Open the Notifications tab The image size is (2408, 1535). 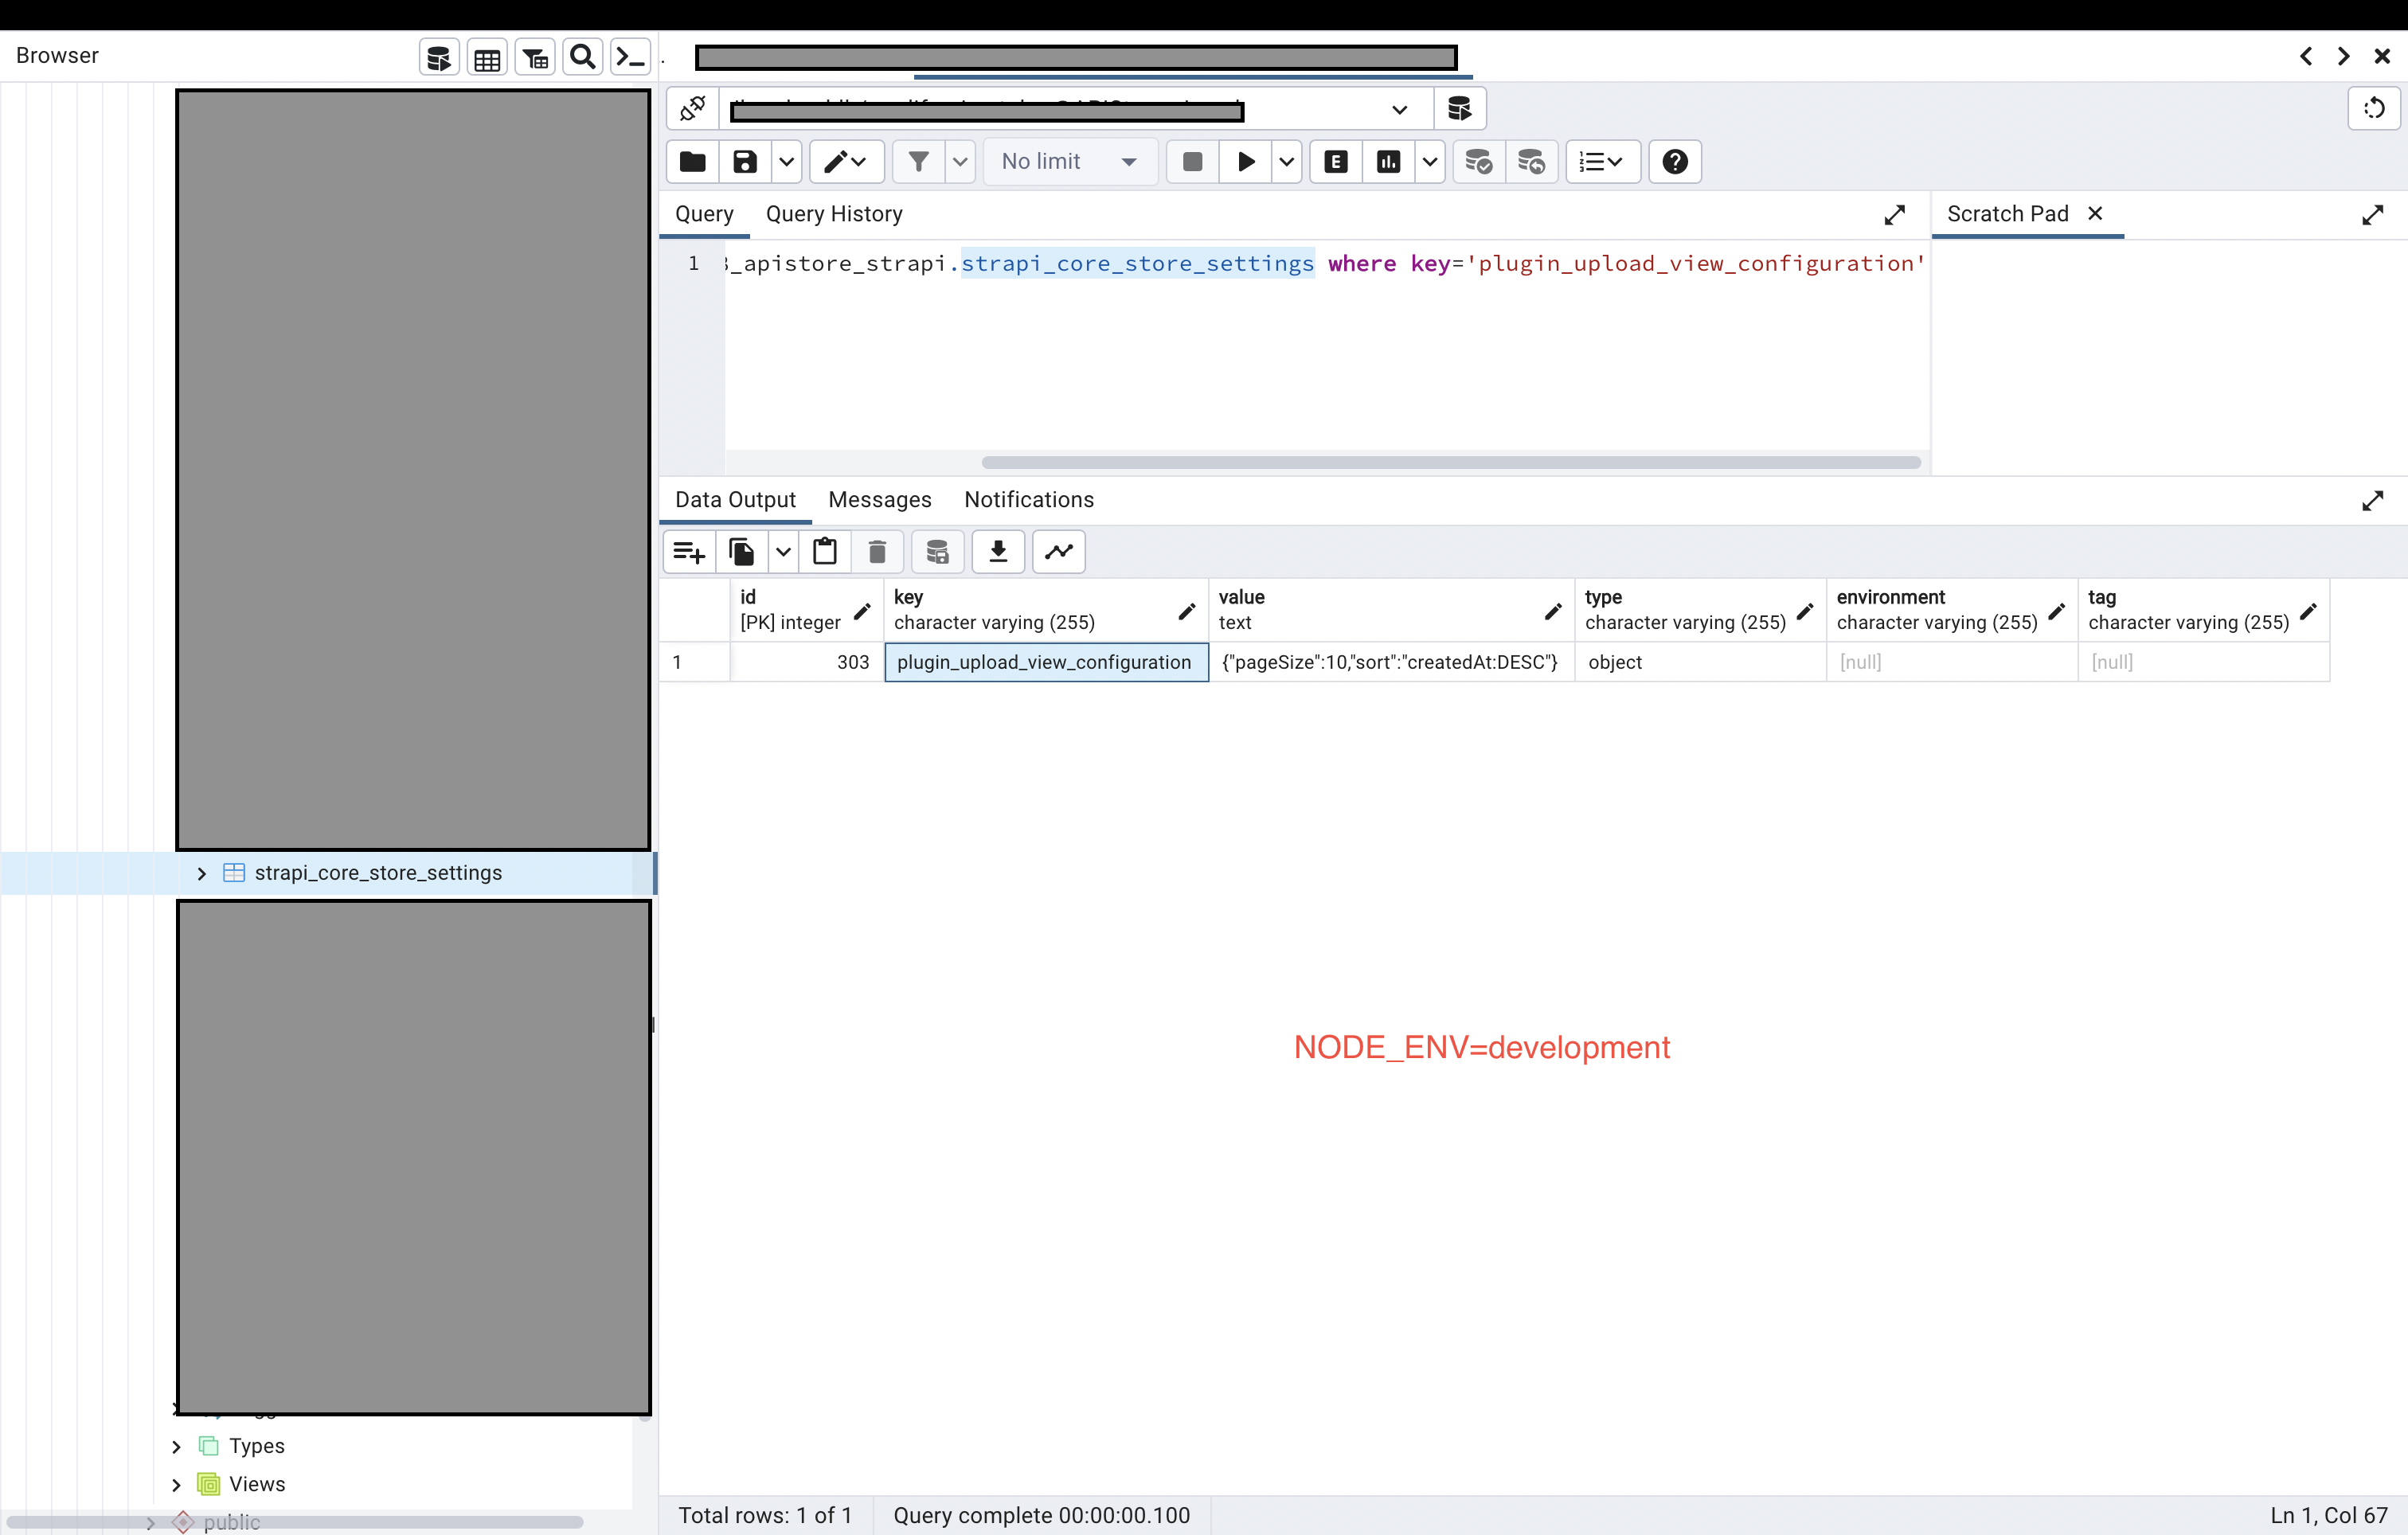click(1028, 499)
